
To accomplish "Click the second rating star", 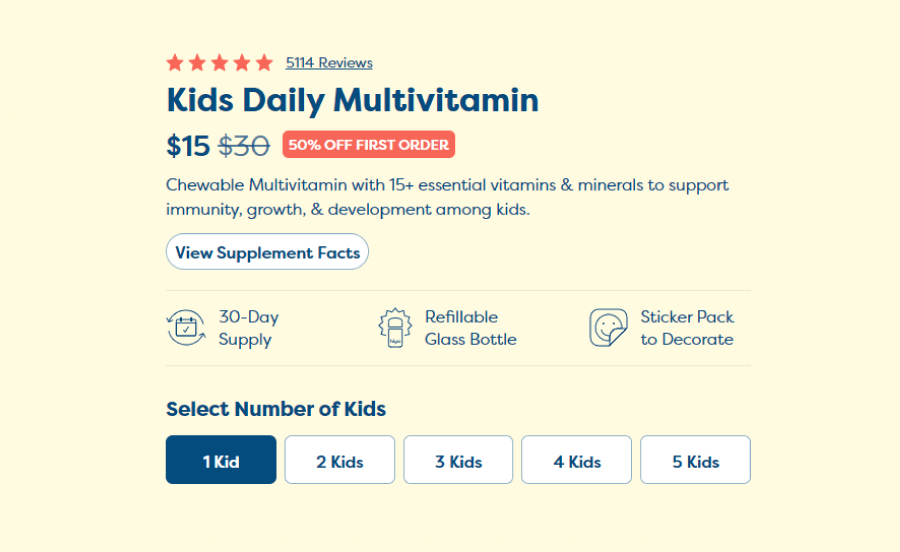I will point(197,63).
